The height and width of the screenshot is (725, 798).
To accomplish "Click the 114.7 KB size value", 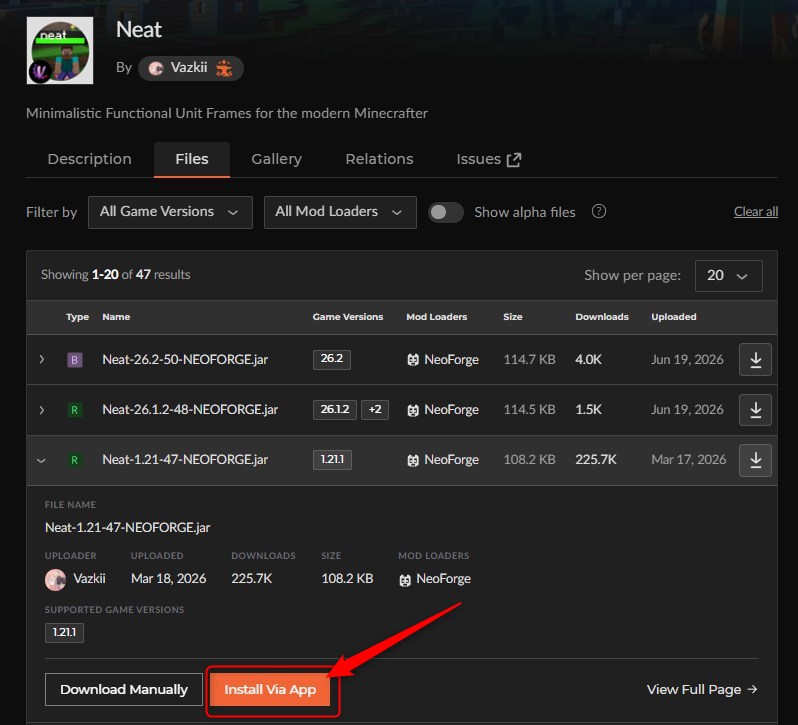I will tap(529, 359).
